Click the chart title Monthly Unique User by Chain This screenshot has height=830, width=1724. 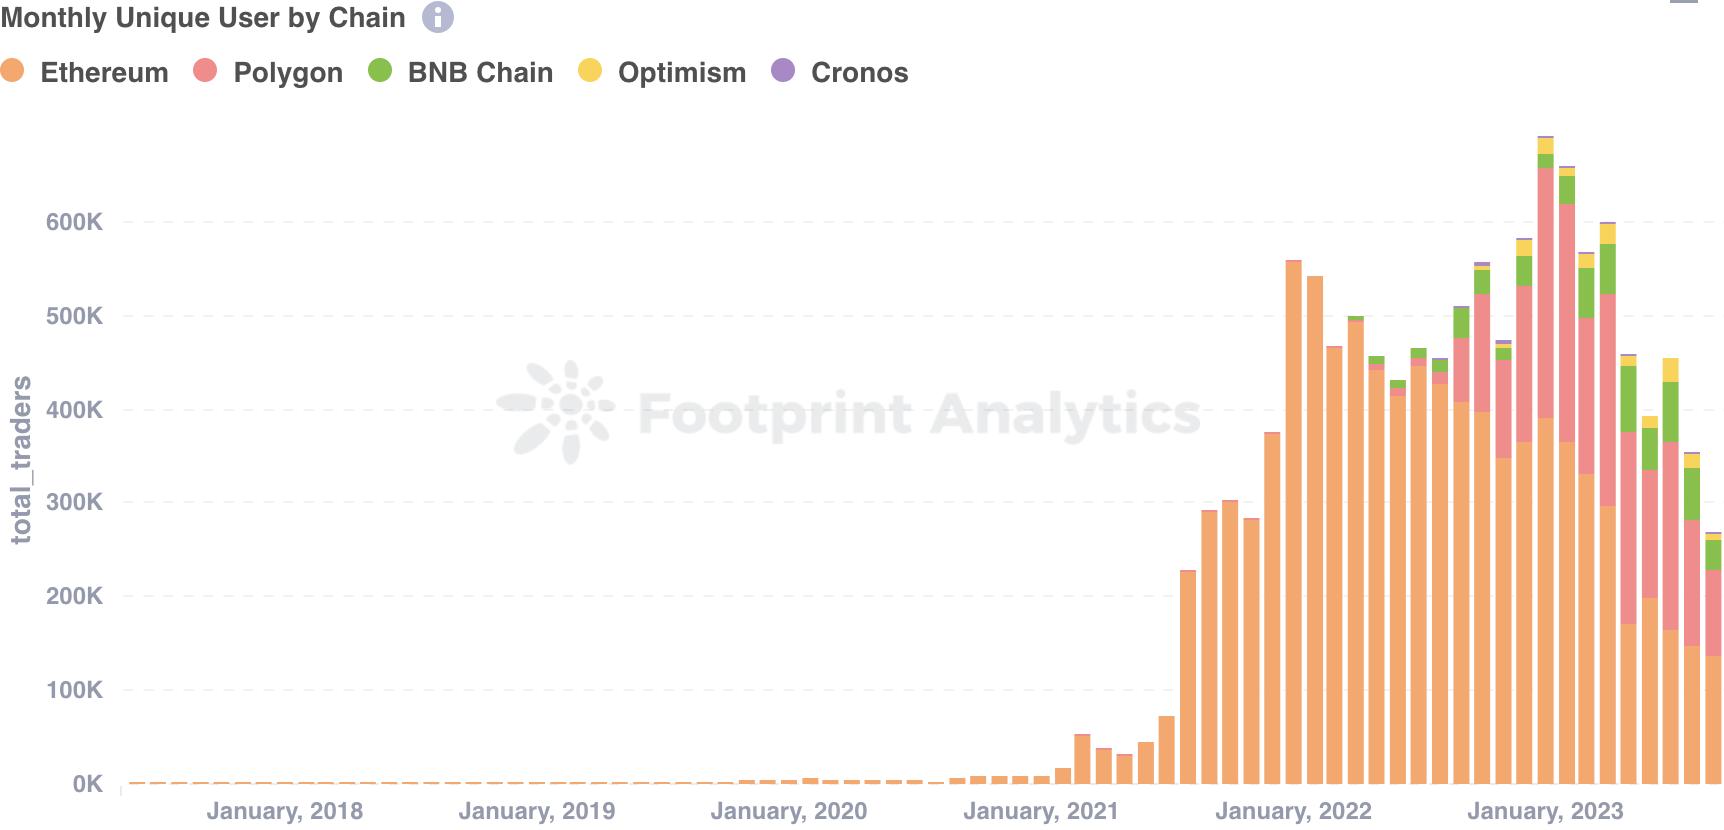point(203,18)
